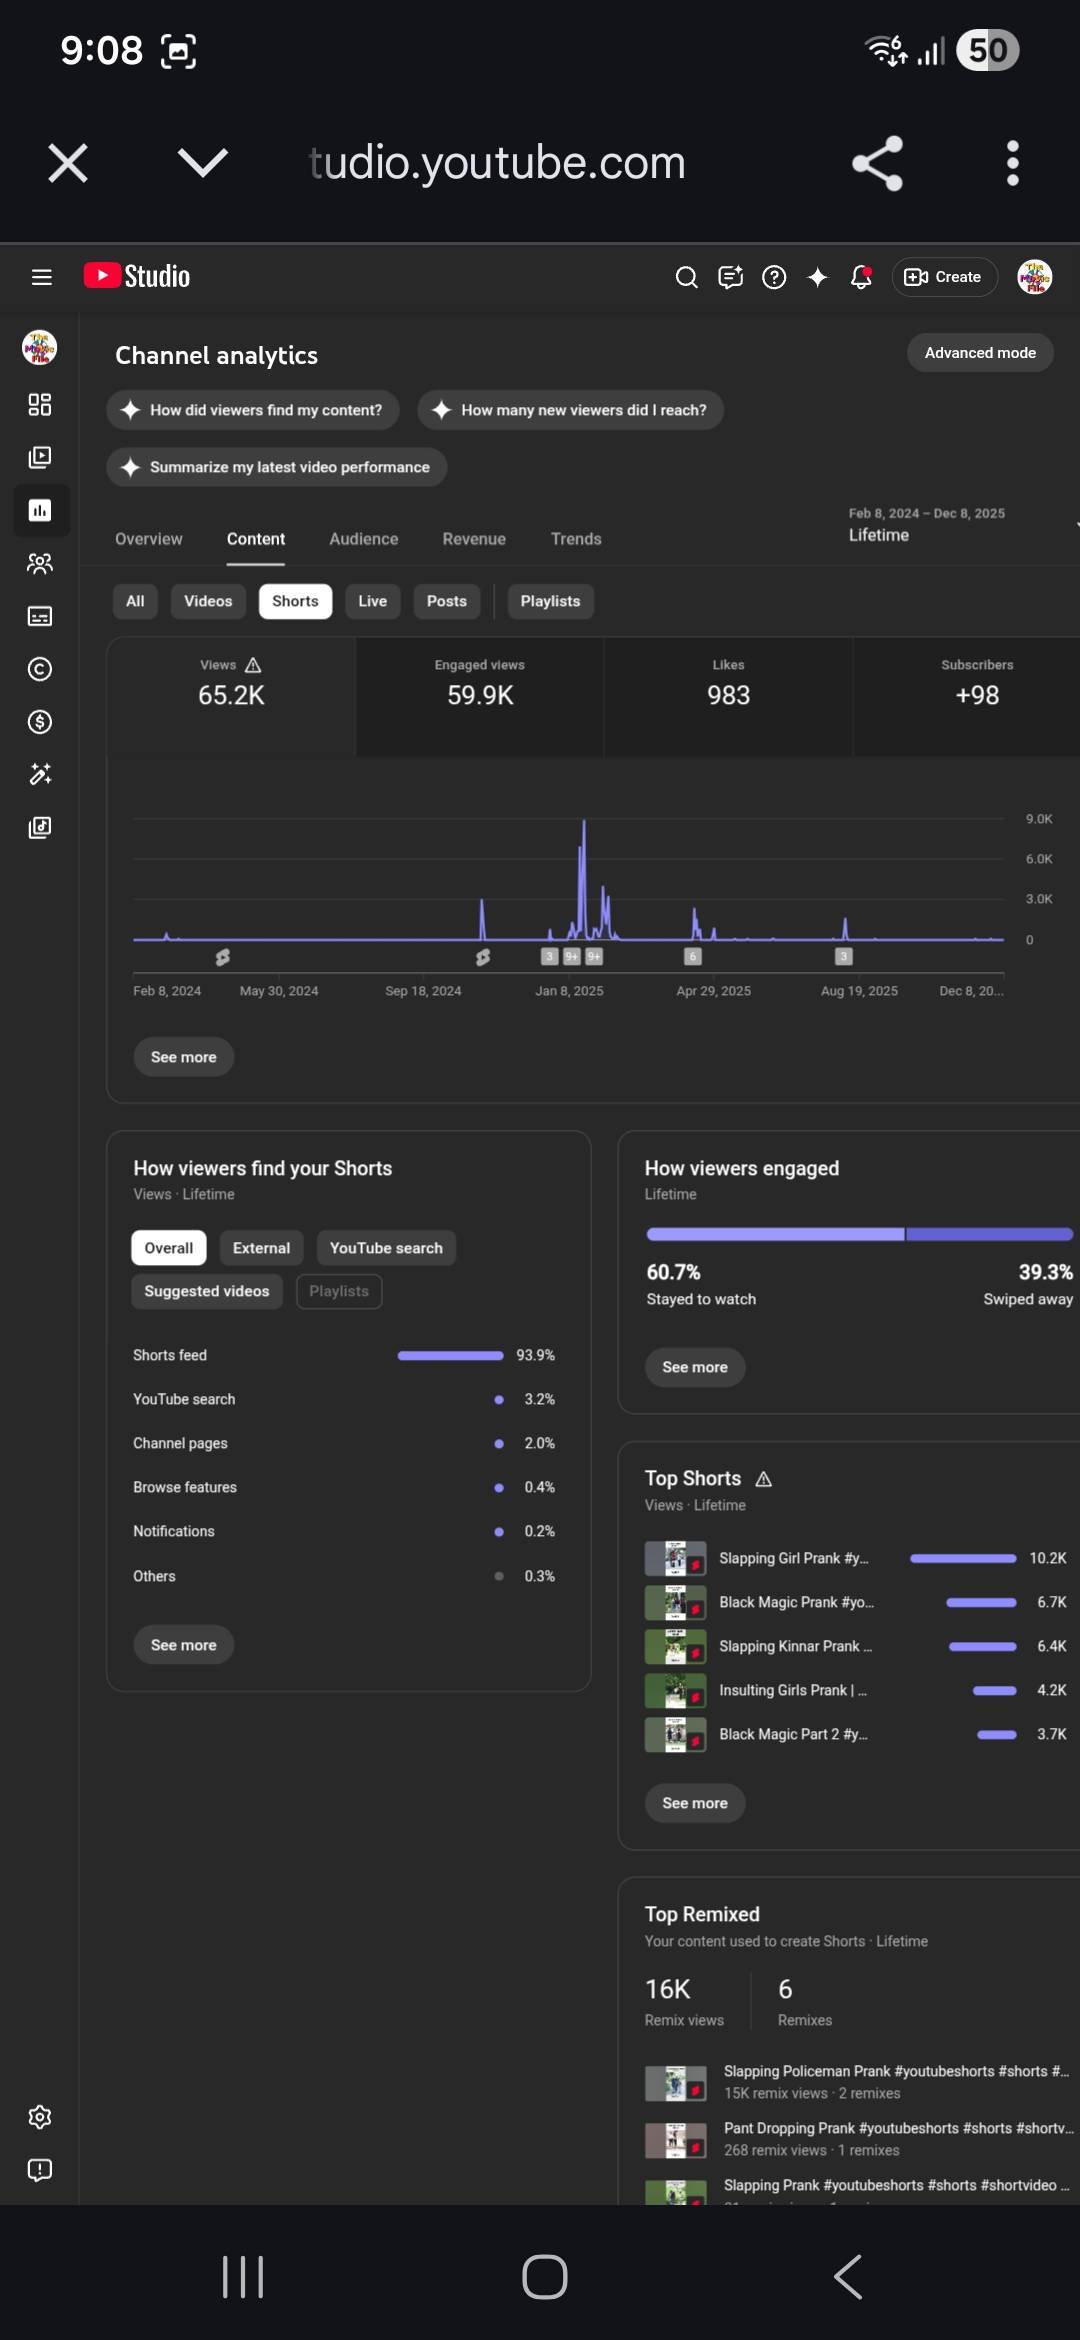Open Copyright icon in sidebar
Viewport: 1080px width, 2340px height.
coord(40,669)
